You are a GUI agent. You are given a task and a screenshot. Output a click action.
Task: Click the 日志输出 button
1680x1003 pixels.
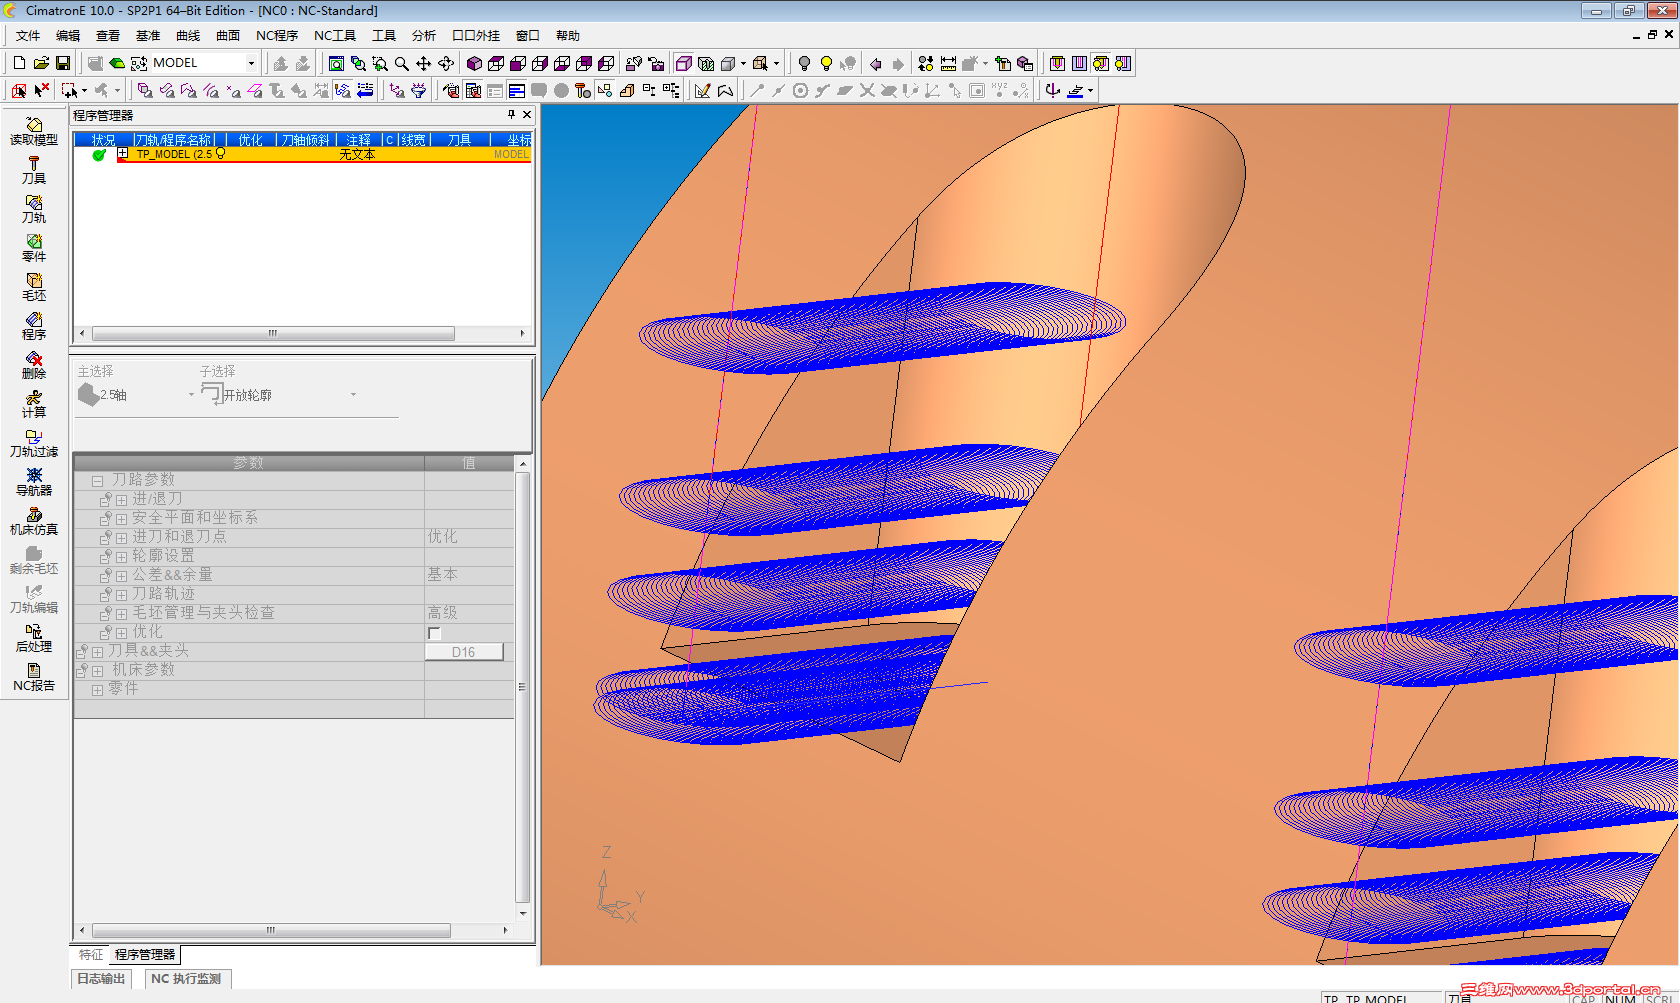[x=102, y=979]
